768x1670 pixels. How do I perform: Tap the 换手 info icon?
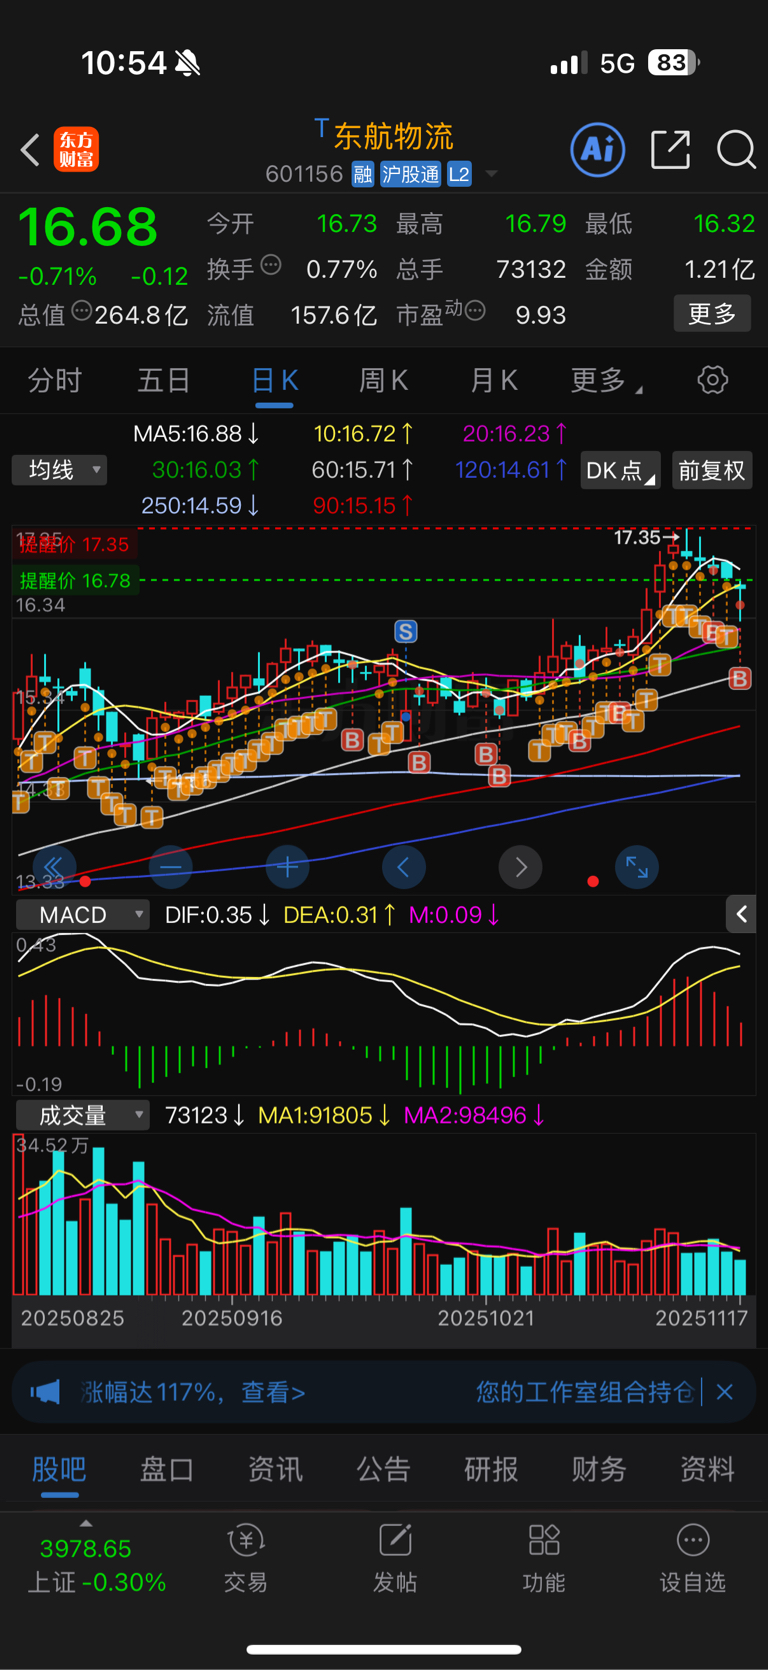pyautogui.click(x=271, y=265)
